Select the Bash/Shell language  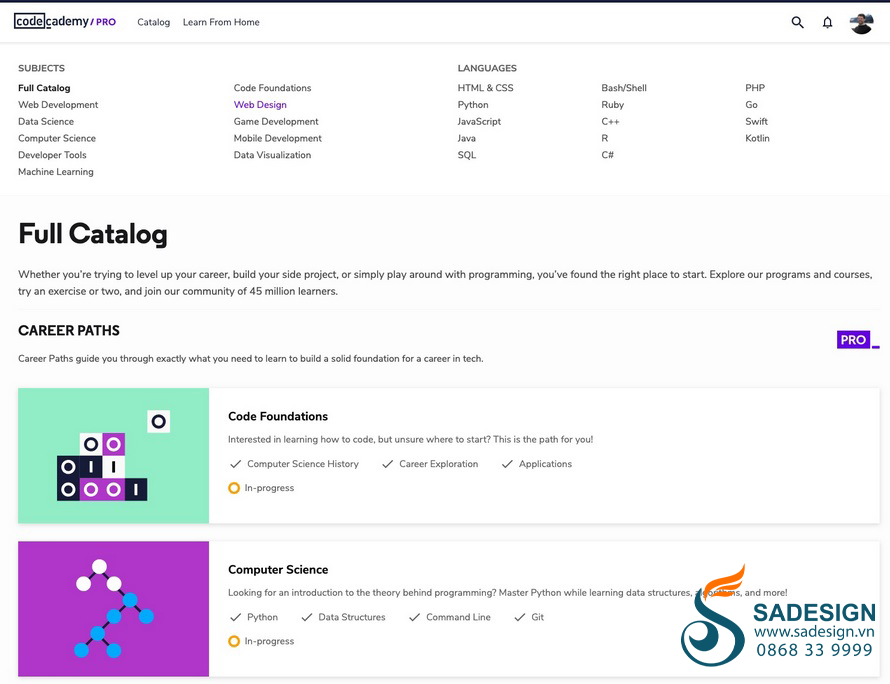pos(624,88)
